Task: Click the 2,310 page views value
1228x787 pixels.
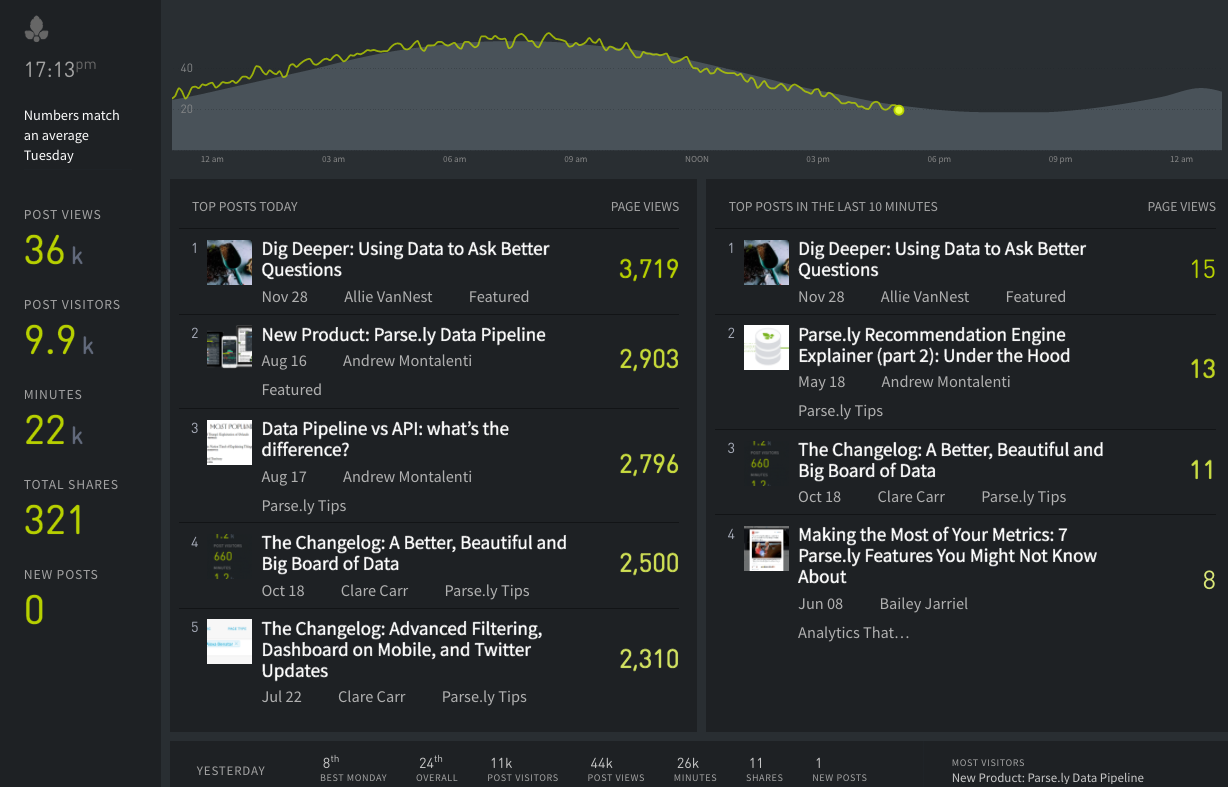Action: (x=649, y=659)
